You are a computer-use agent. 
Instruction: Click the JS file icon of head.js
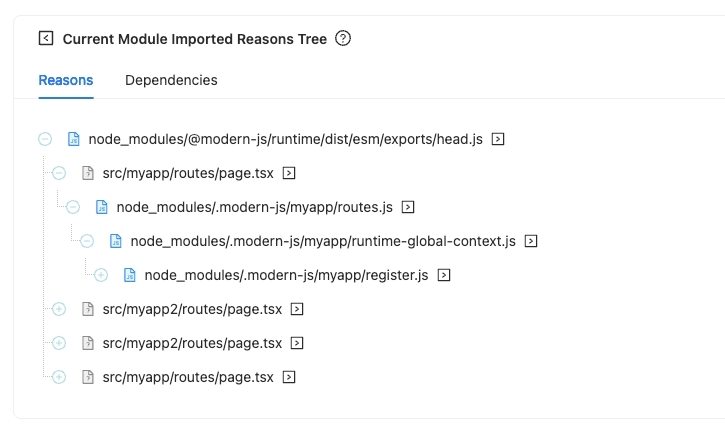74,139
